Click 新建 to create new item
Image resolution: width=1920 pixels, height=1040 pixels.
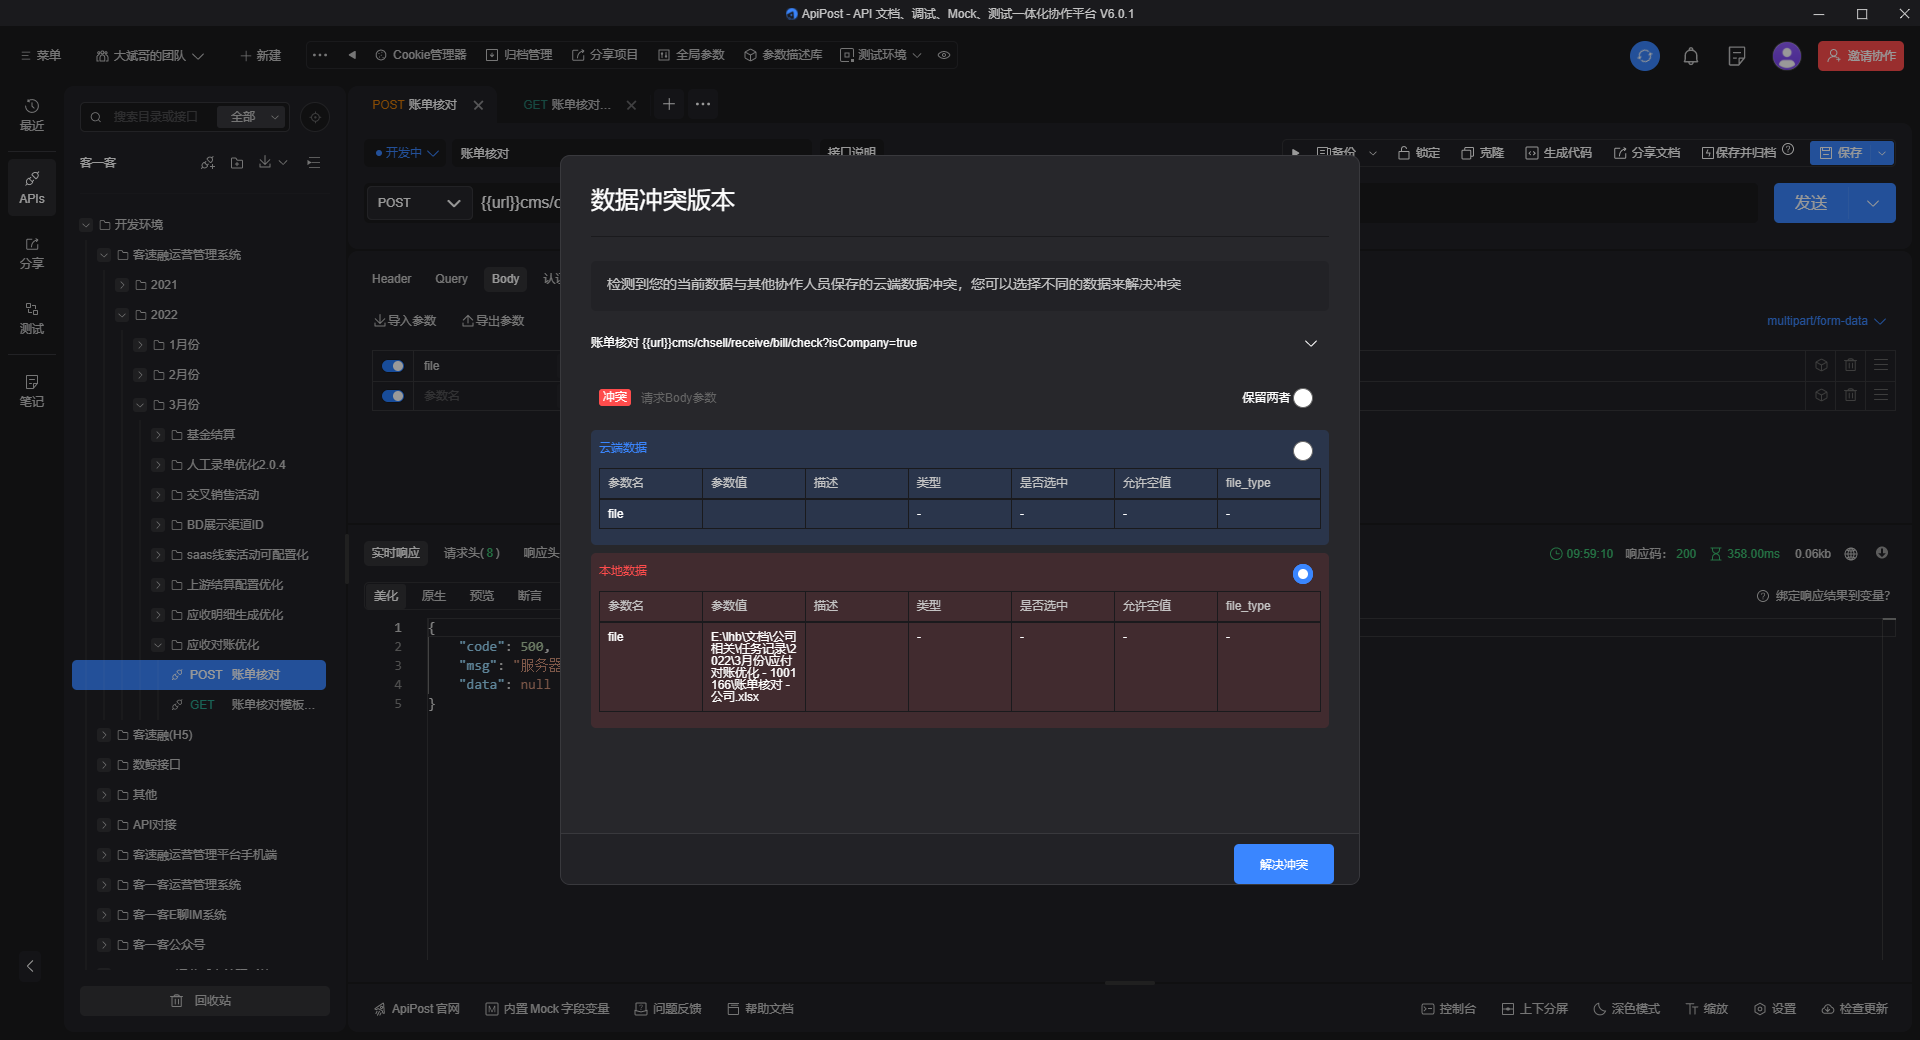tap(260, 55)
